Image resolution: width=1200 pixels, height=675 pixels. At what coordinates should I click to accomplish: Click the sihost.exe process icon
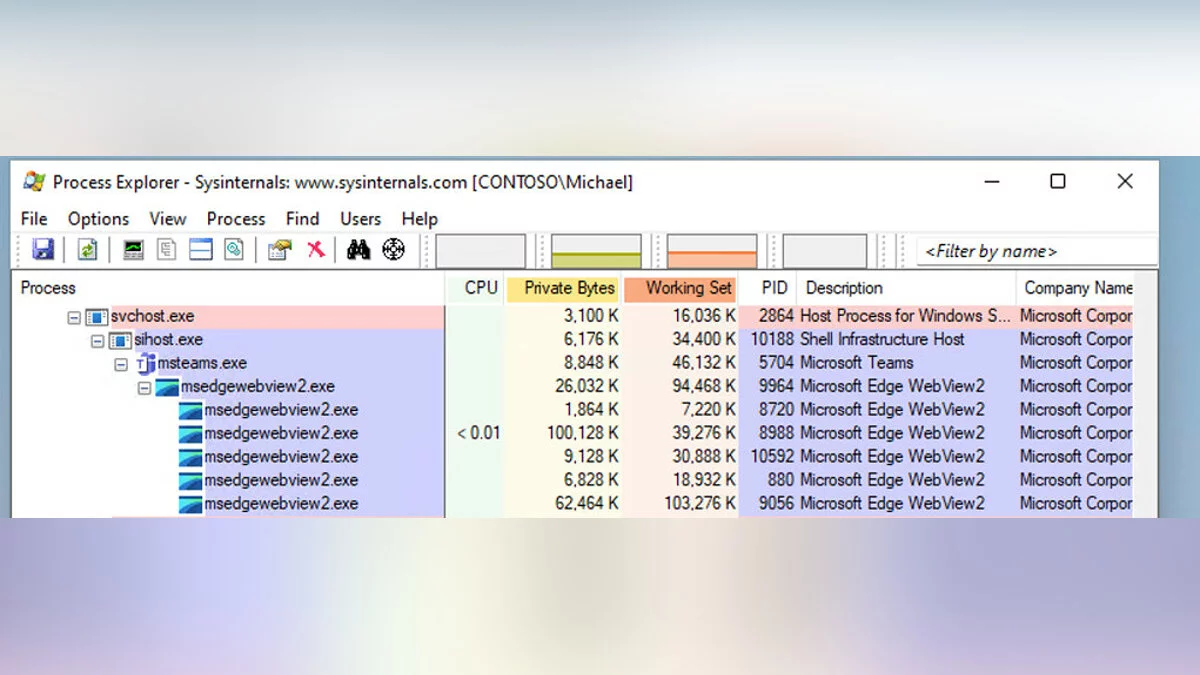pyautogui.click(x=121, y=340)
